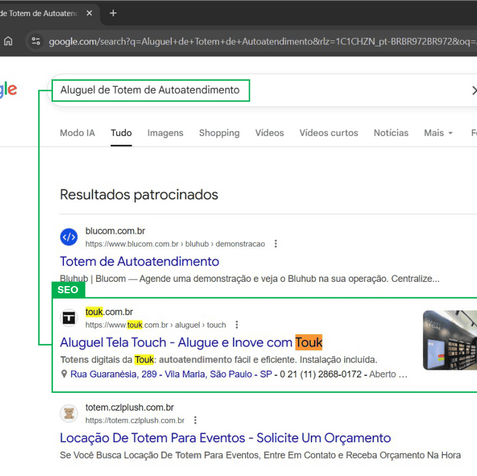Open Locação De Totem Para Eventos link

coord(225,438)
